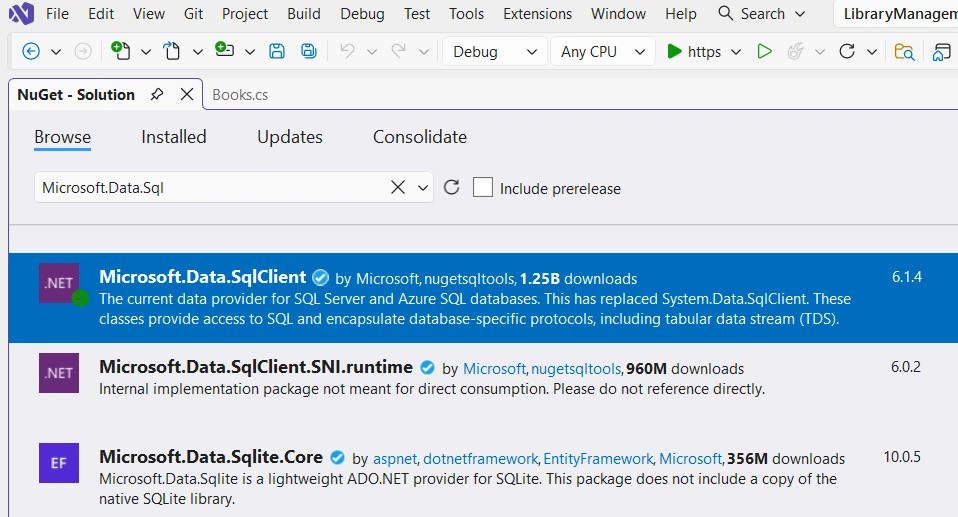Screen dimensions: 958x517
Task: Save the current file with the disk icon
Action: coord(277,52)
